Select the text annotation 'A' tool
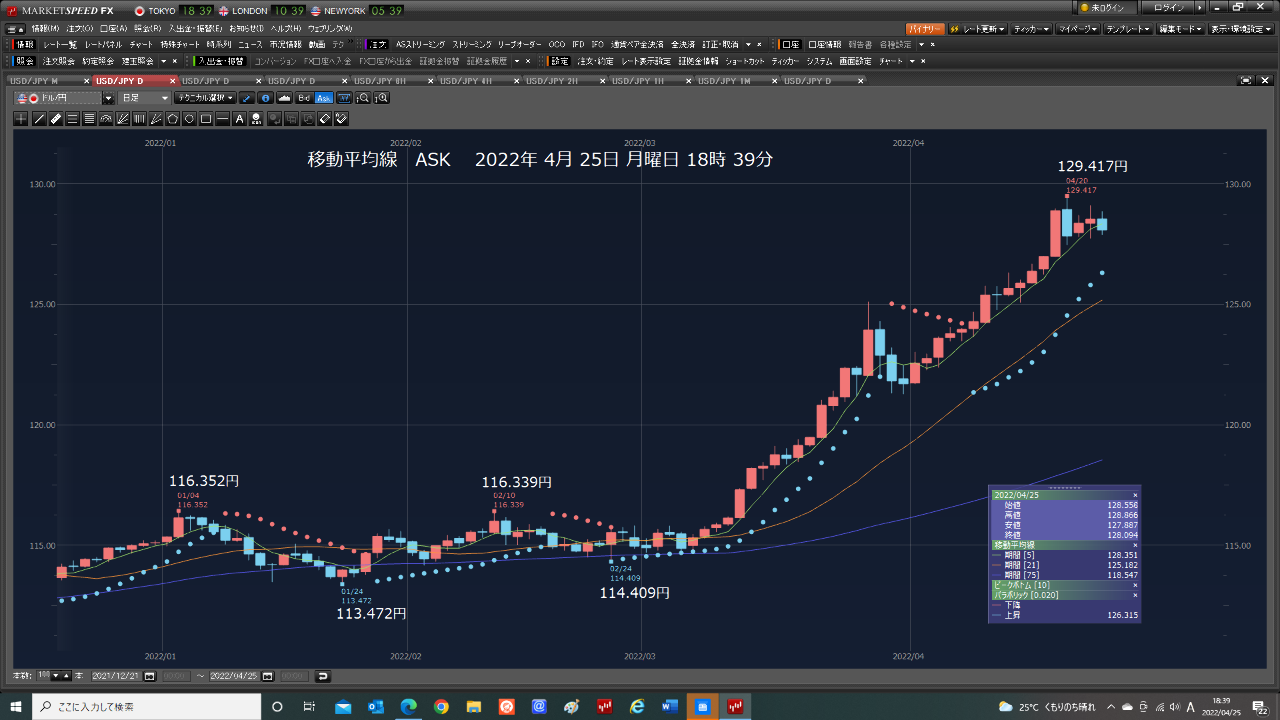This screenshot has height=720, width=1280. tap(239, 119)
